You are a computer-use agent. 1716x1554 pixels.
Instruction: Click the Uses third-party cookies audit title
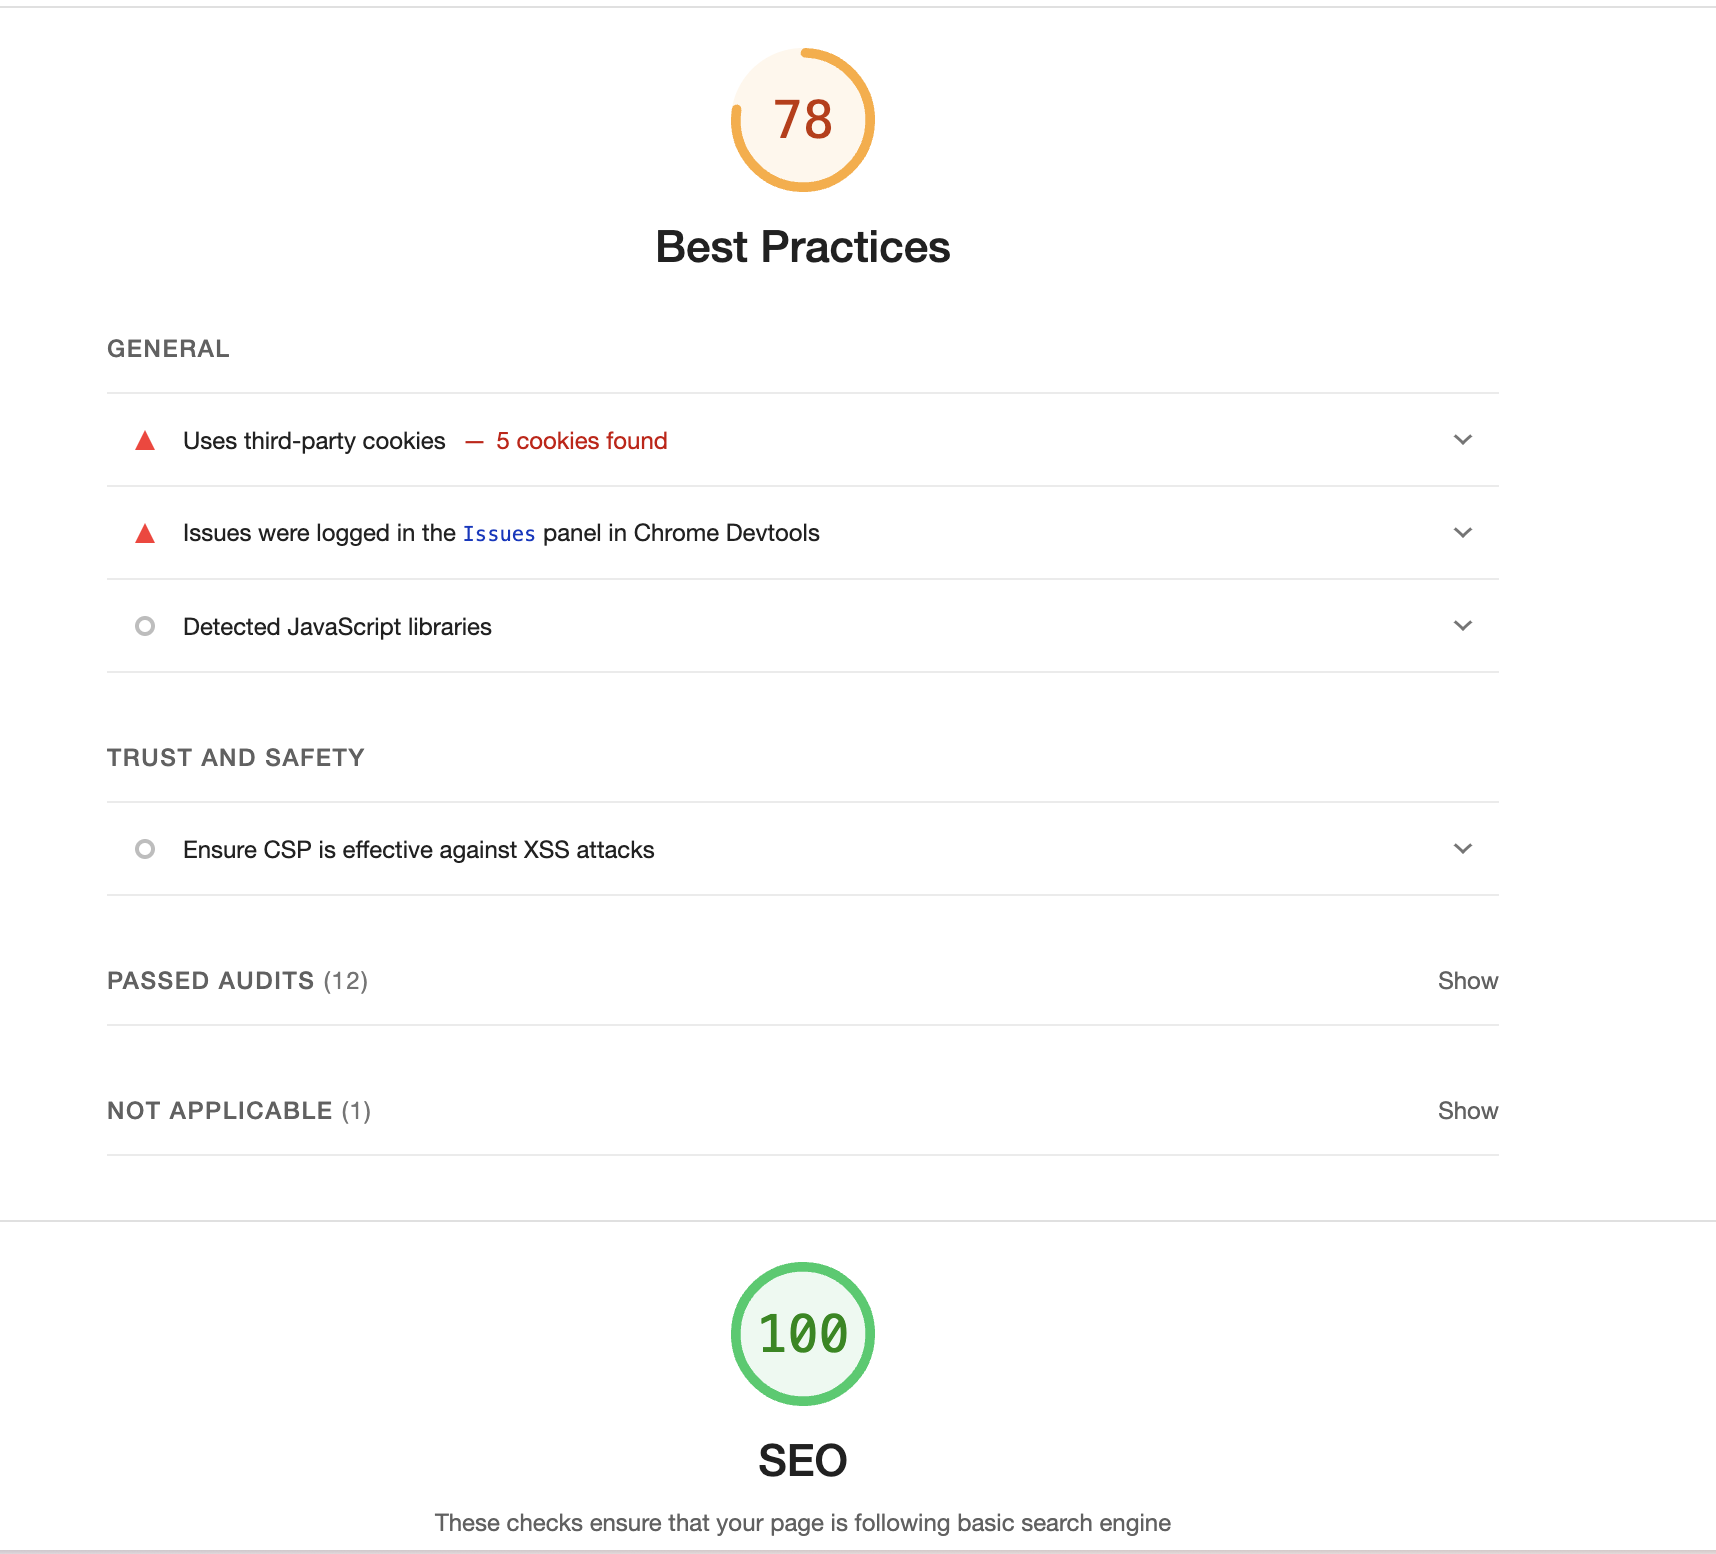point(314,441)
